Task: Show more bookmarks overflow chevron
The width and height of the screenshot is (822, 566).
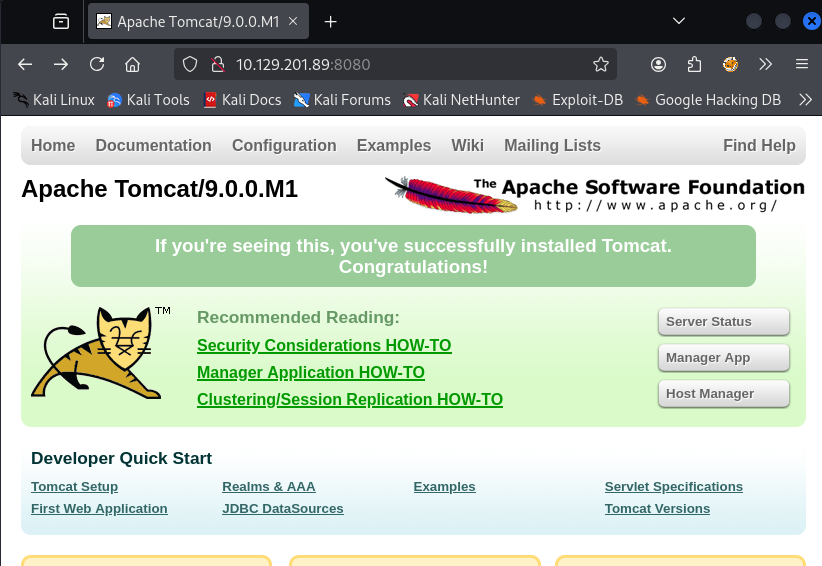Action: 805,99
